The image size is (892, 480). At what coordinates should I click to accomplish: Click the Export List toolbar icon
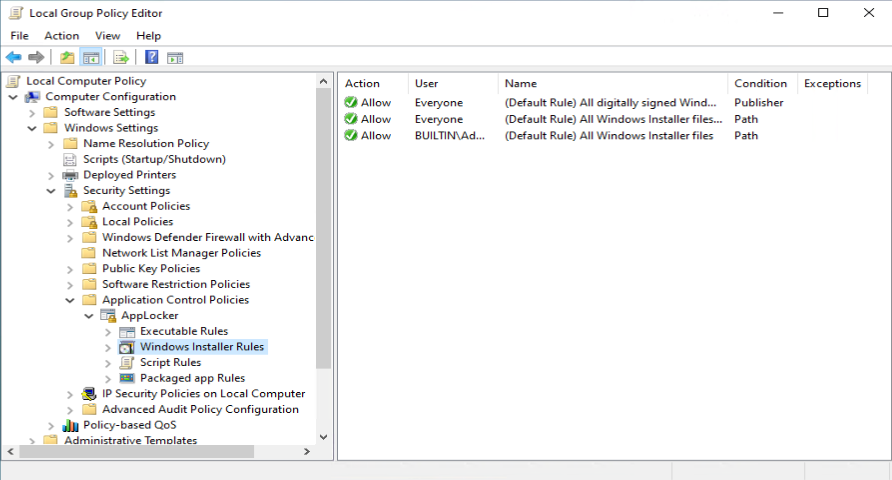tap(121, 57)
